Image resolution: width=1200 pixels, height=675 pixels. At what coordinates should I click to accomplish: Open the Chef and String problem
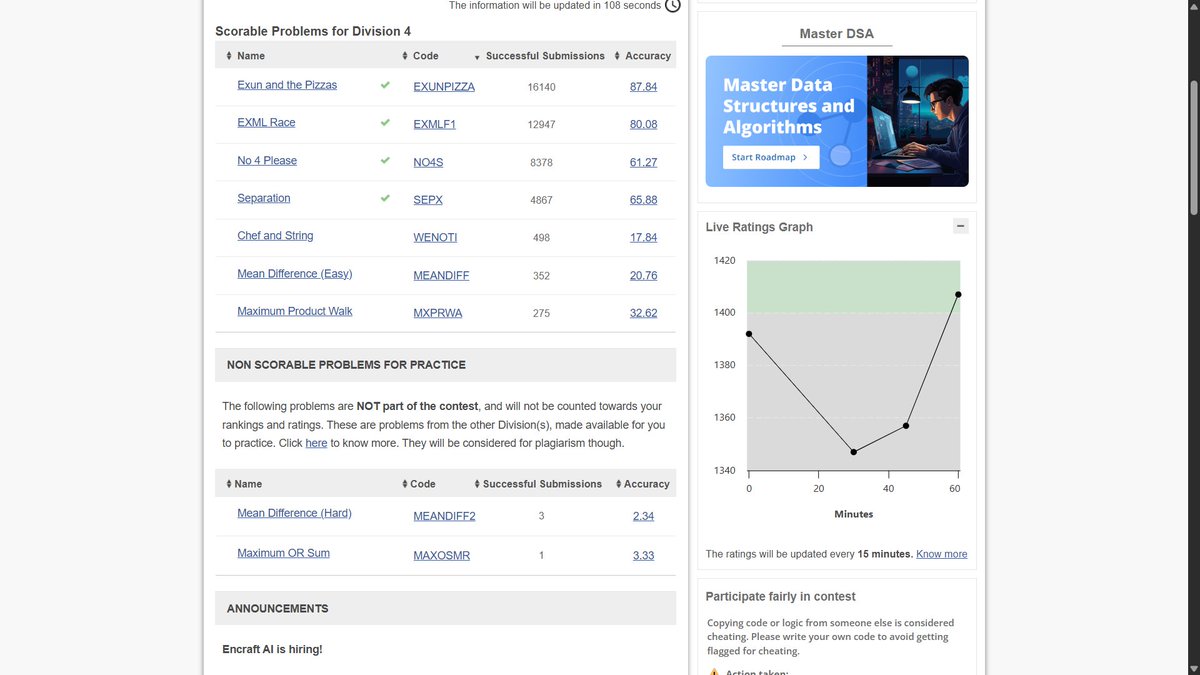(275, 236)
